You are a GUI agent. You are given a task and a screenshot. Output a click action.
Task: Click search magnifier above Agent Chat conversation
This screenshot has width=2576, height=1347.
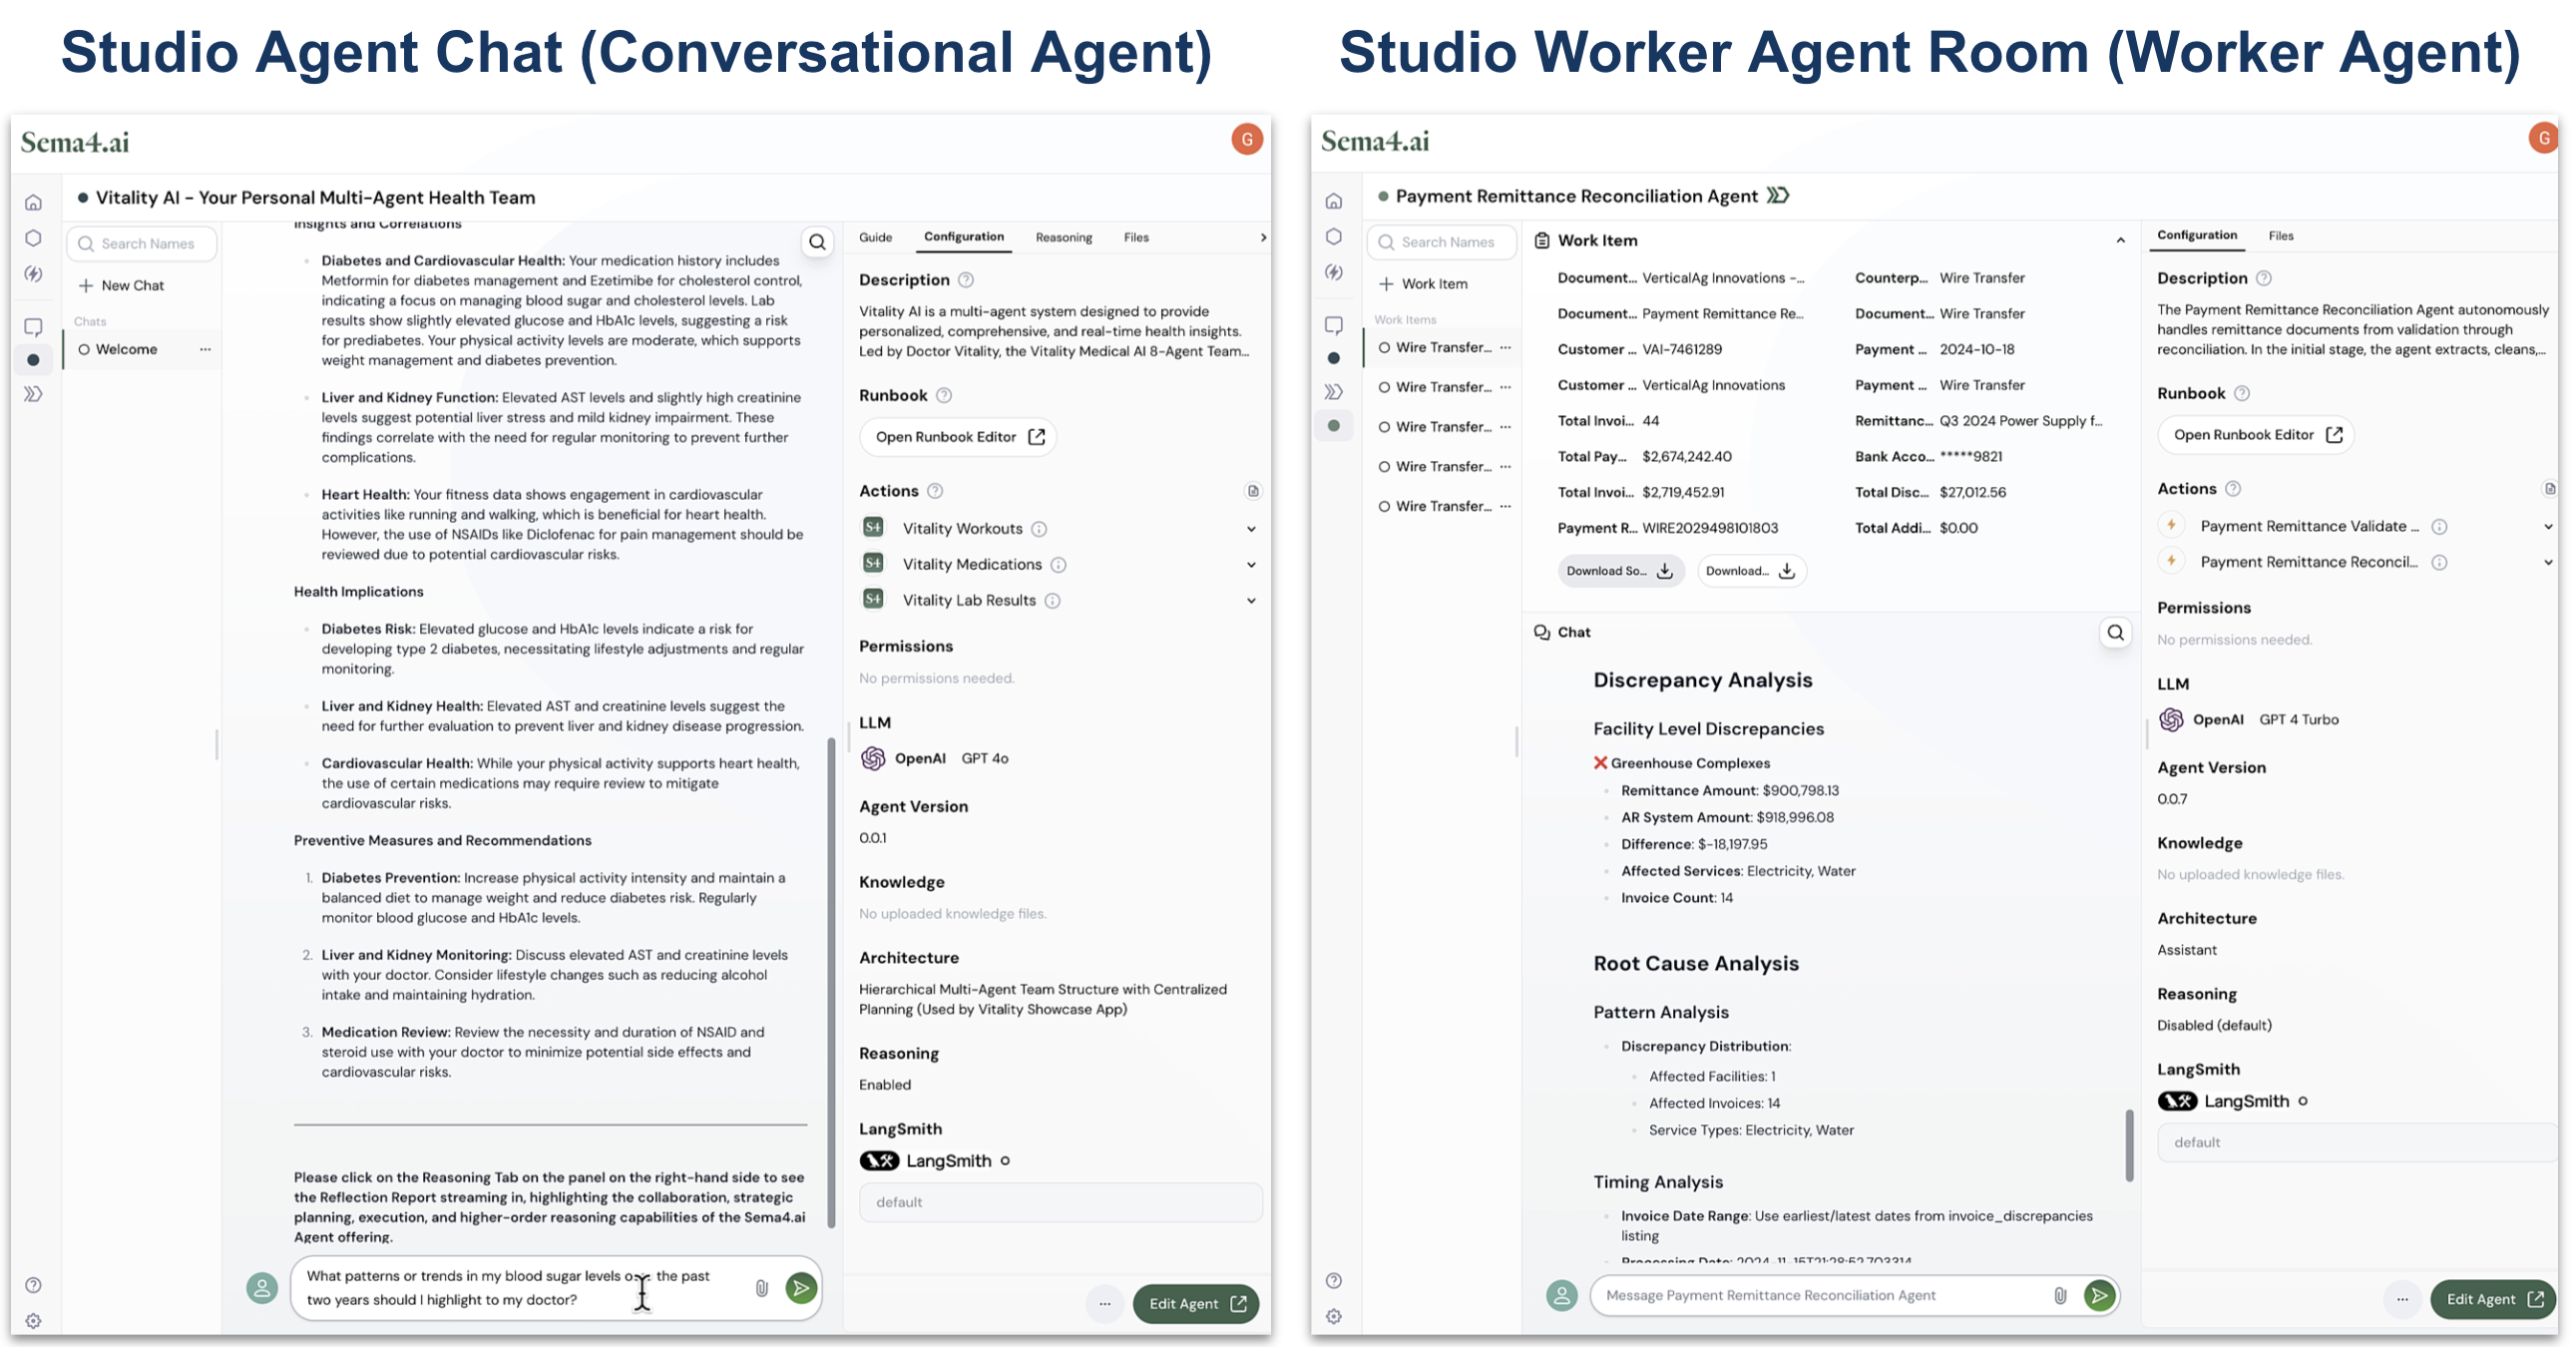point(818,242)
